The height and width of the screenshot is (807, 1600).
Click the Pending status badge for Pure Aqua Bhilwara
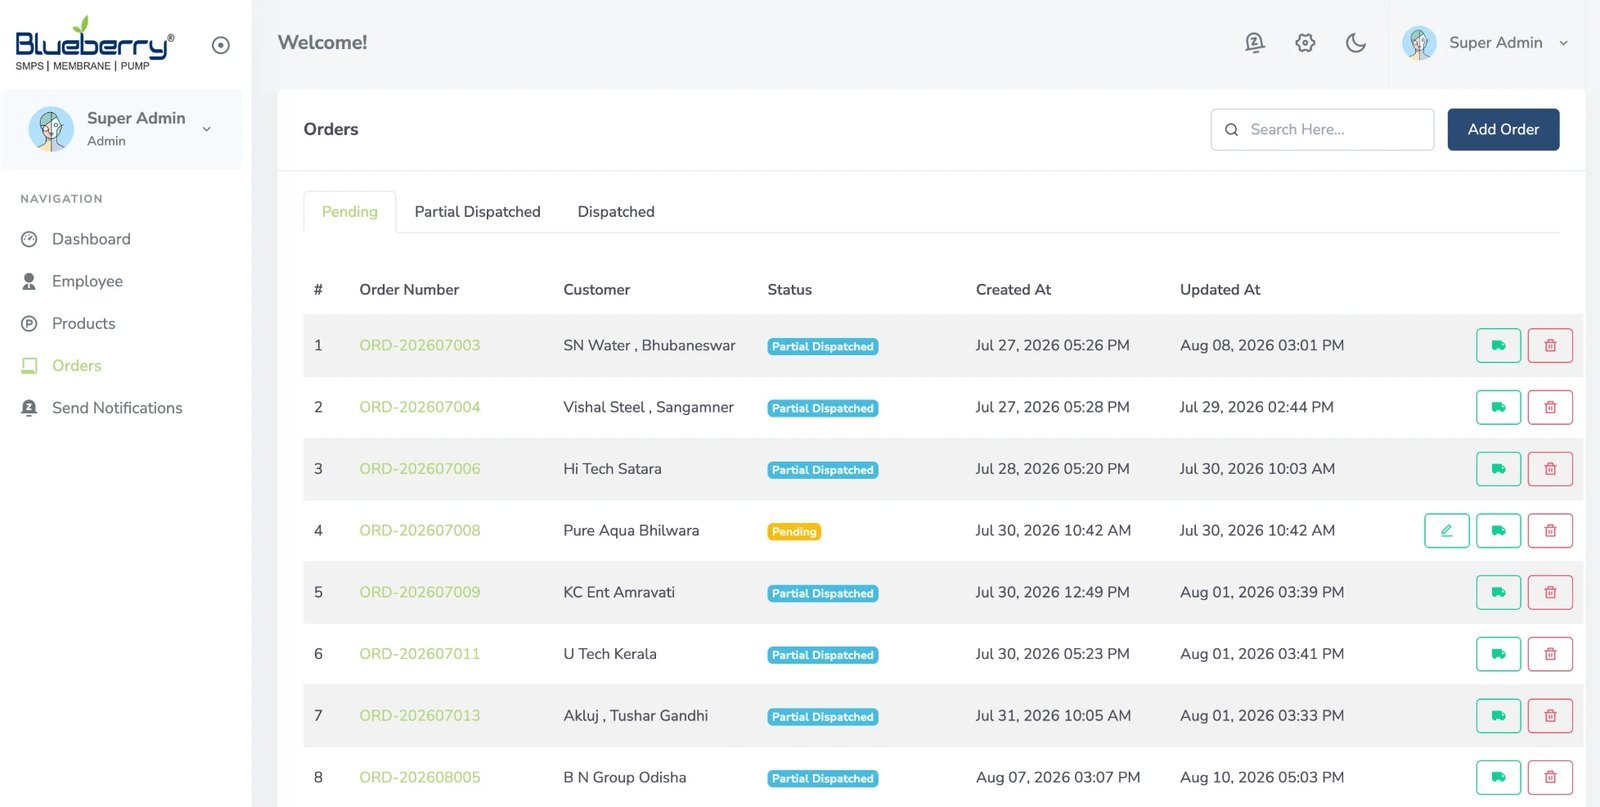click(x=794, y=532)
